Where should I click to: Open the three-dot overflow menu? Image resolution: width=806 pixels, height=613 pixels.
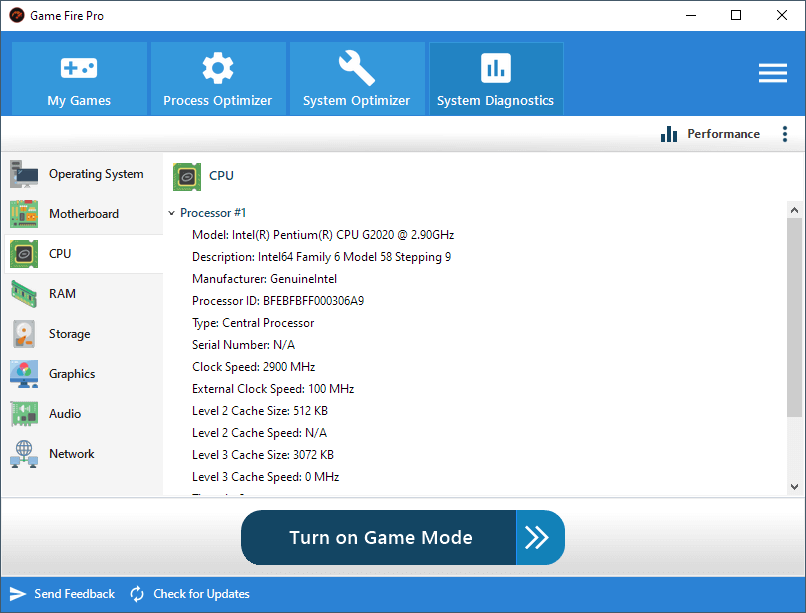(x=785, y=133)
